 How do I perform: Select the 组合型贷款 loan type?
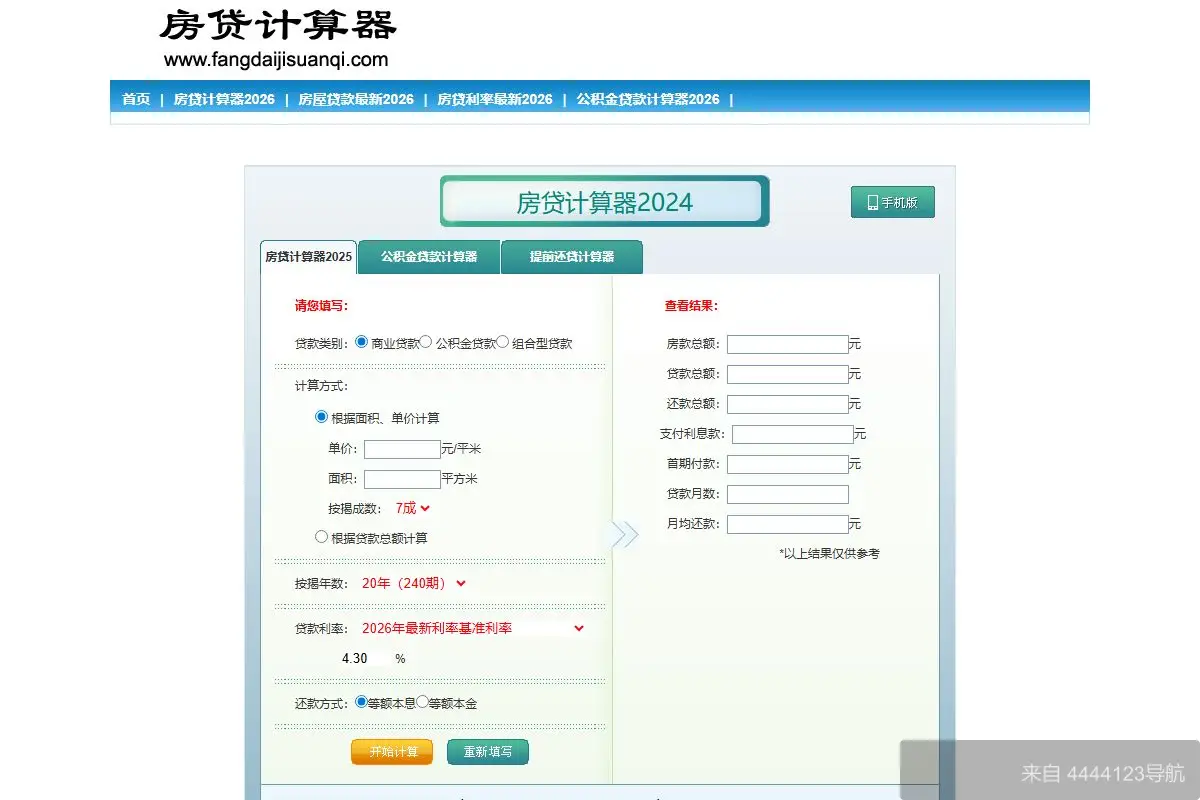coord(503,341)
